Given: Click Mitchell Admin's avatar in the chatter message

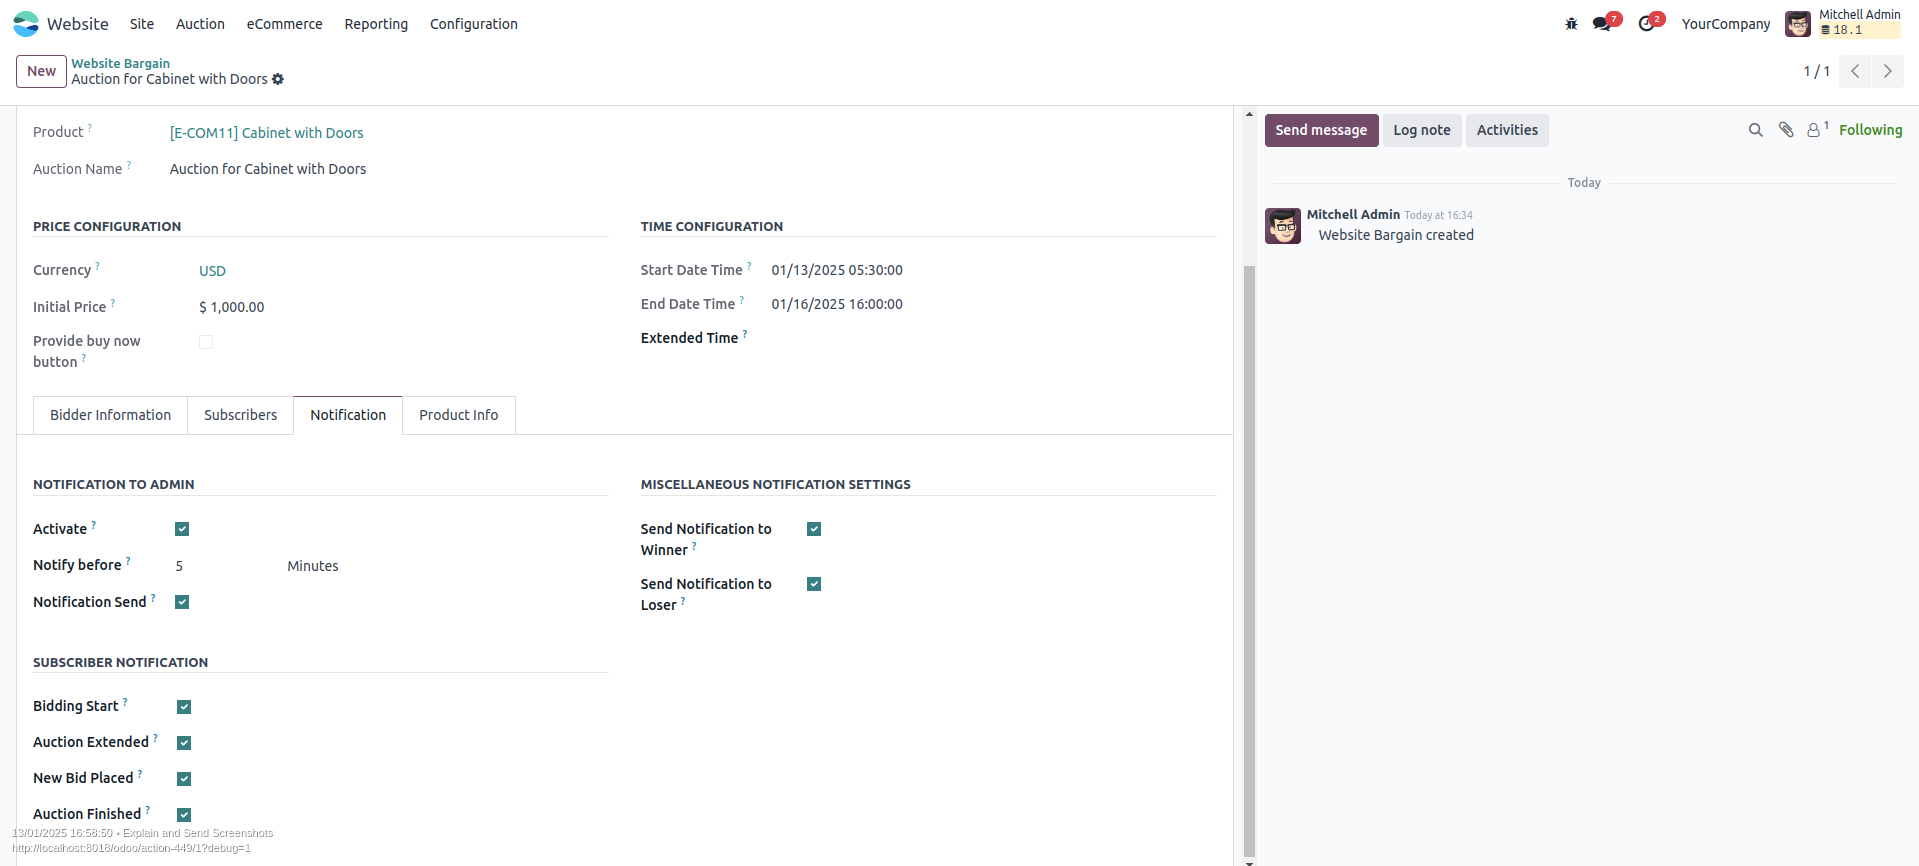Looking at the screenshot, I should pyautogui.click(x=1283, y=226).
